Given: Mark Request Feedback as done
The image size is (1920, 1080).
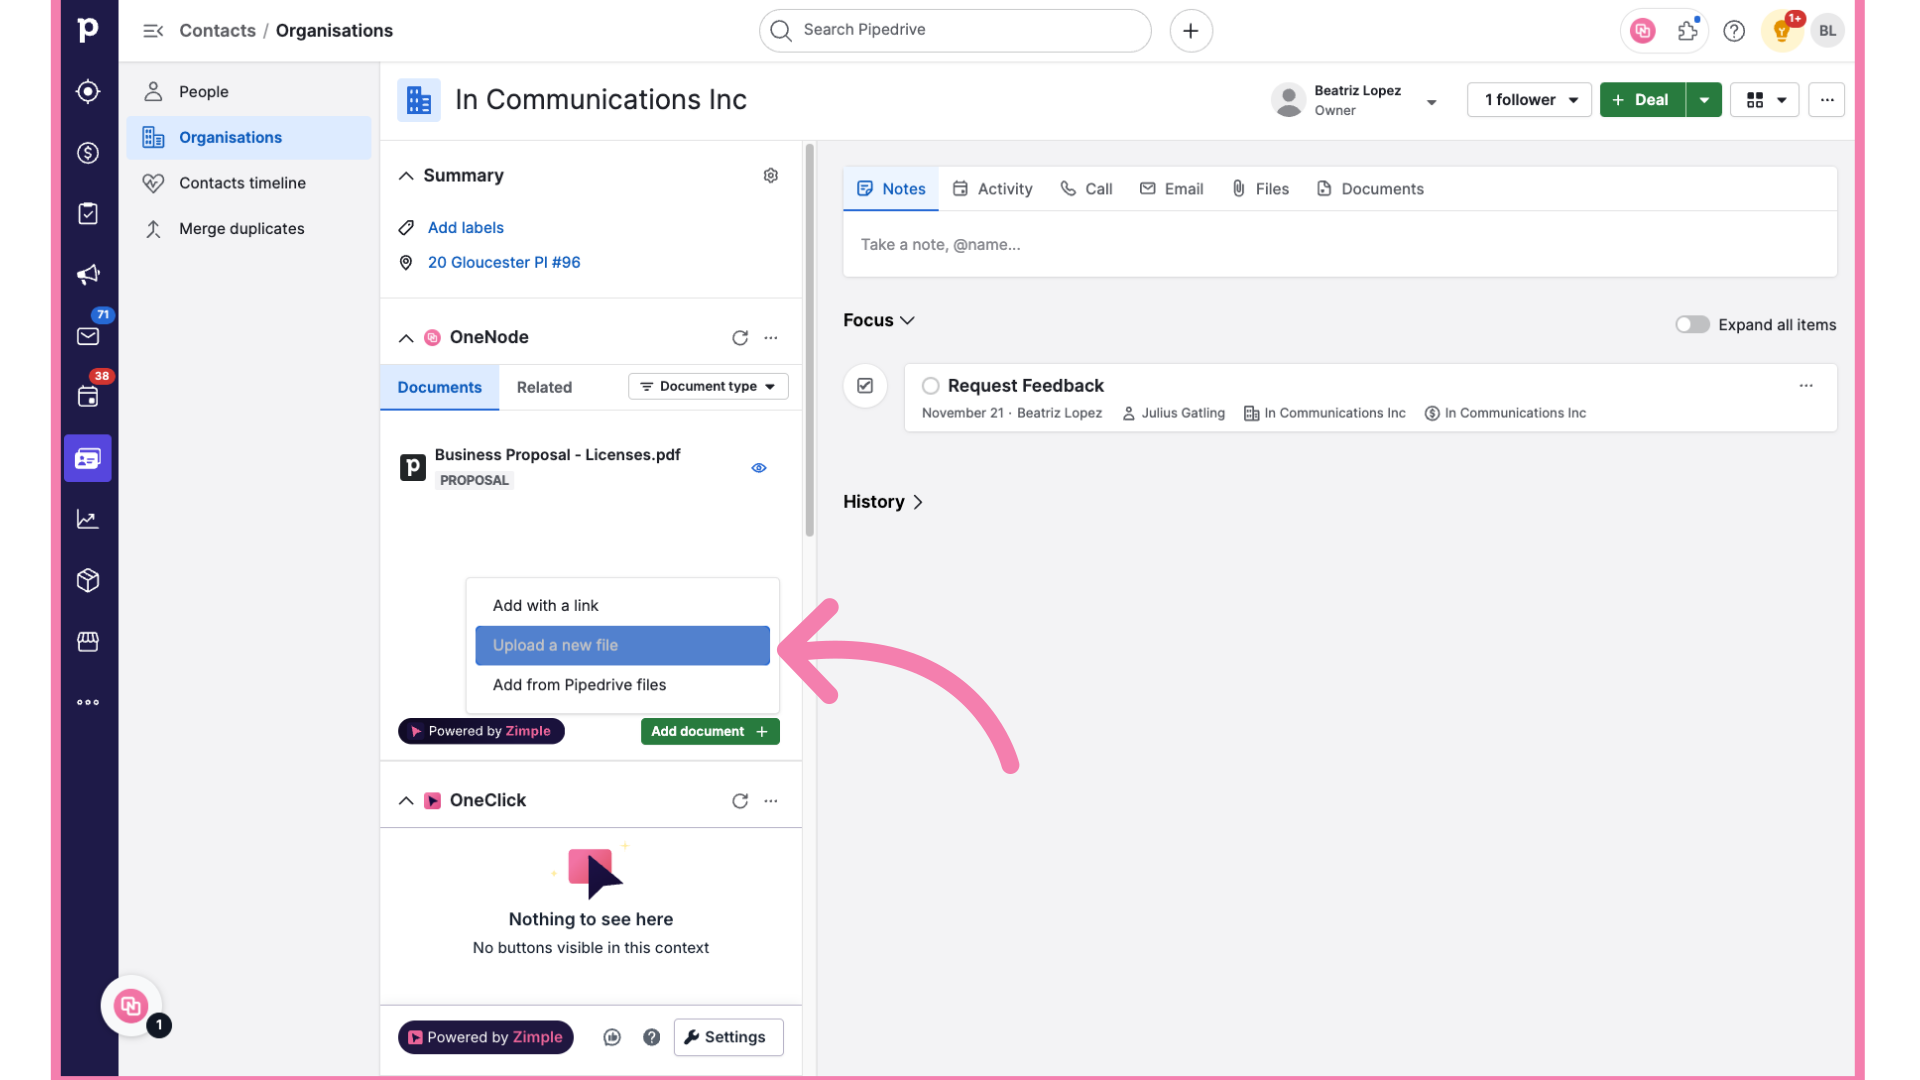Looking at the screenshot, I should 930,386.
